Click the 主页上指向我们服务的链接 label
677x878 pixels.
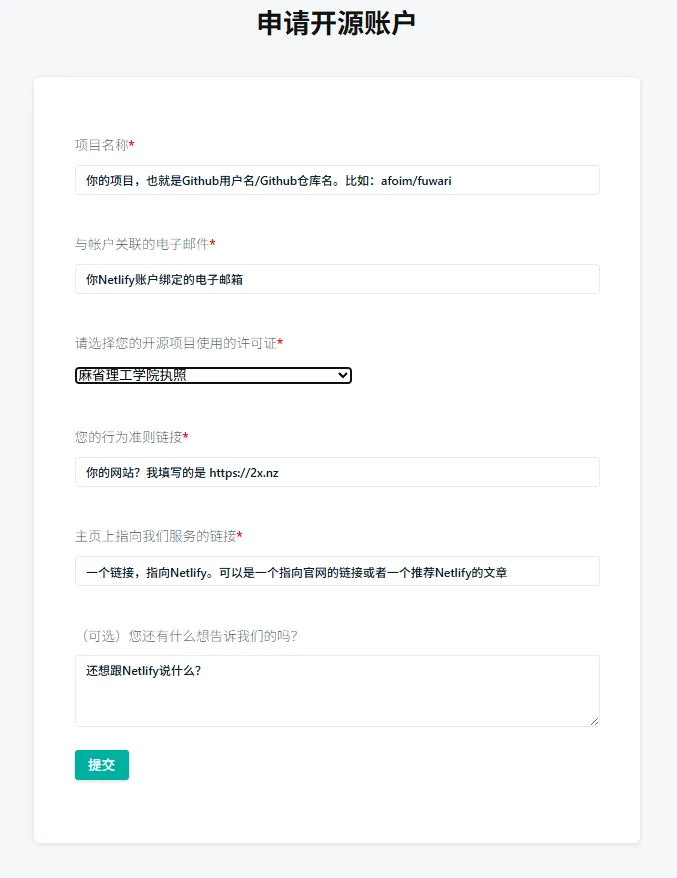pyautogui.click(x=155, y=536)
